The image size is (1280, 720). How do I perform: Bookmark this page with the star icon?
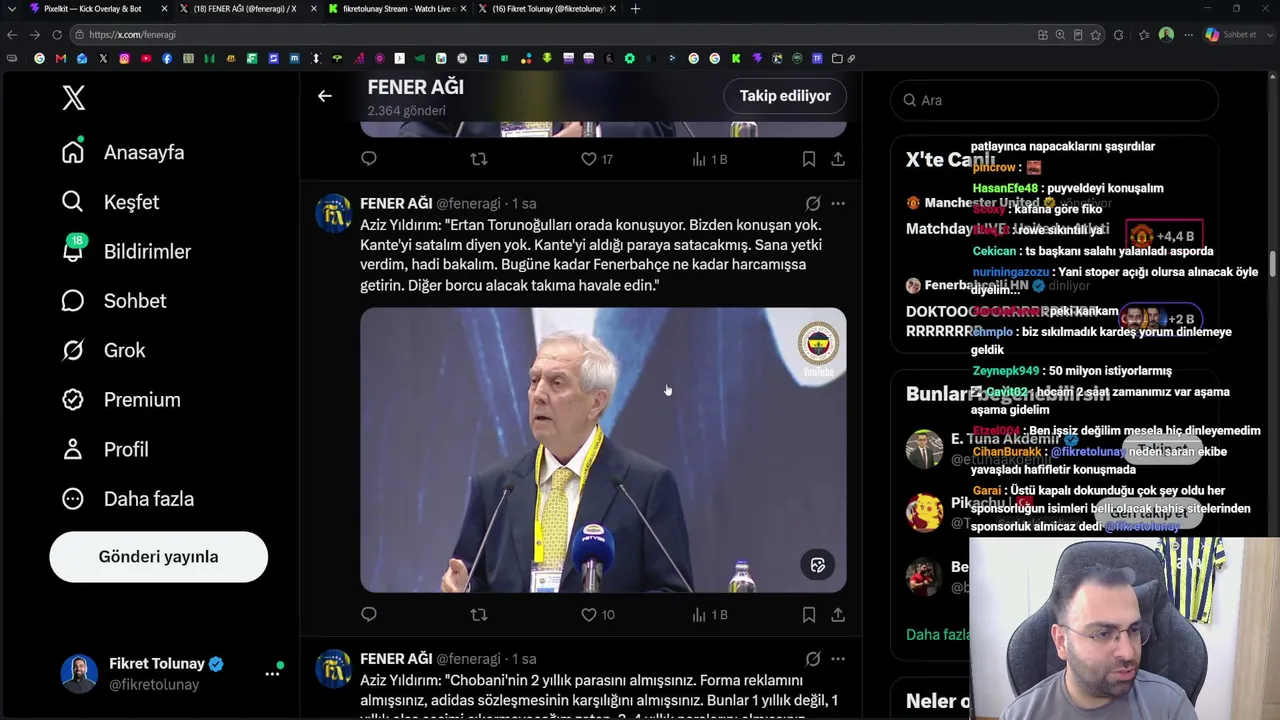[1096, 35]
